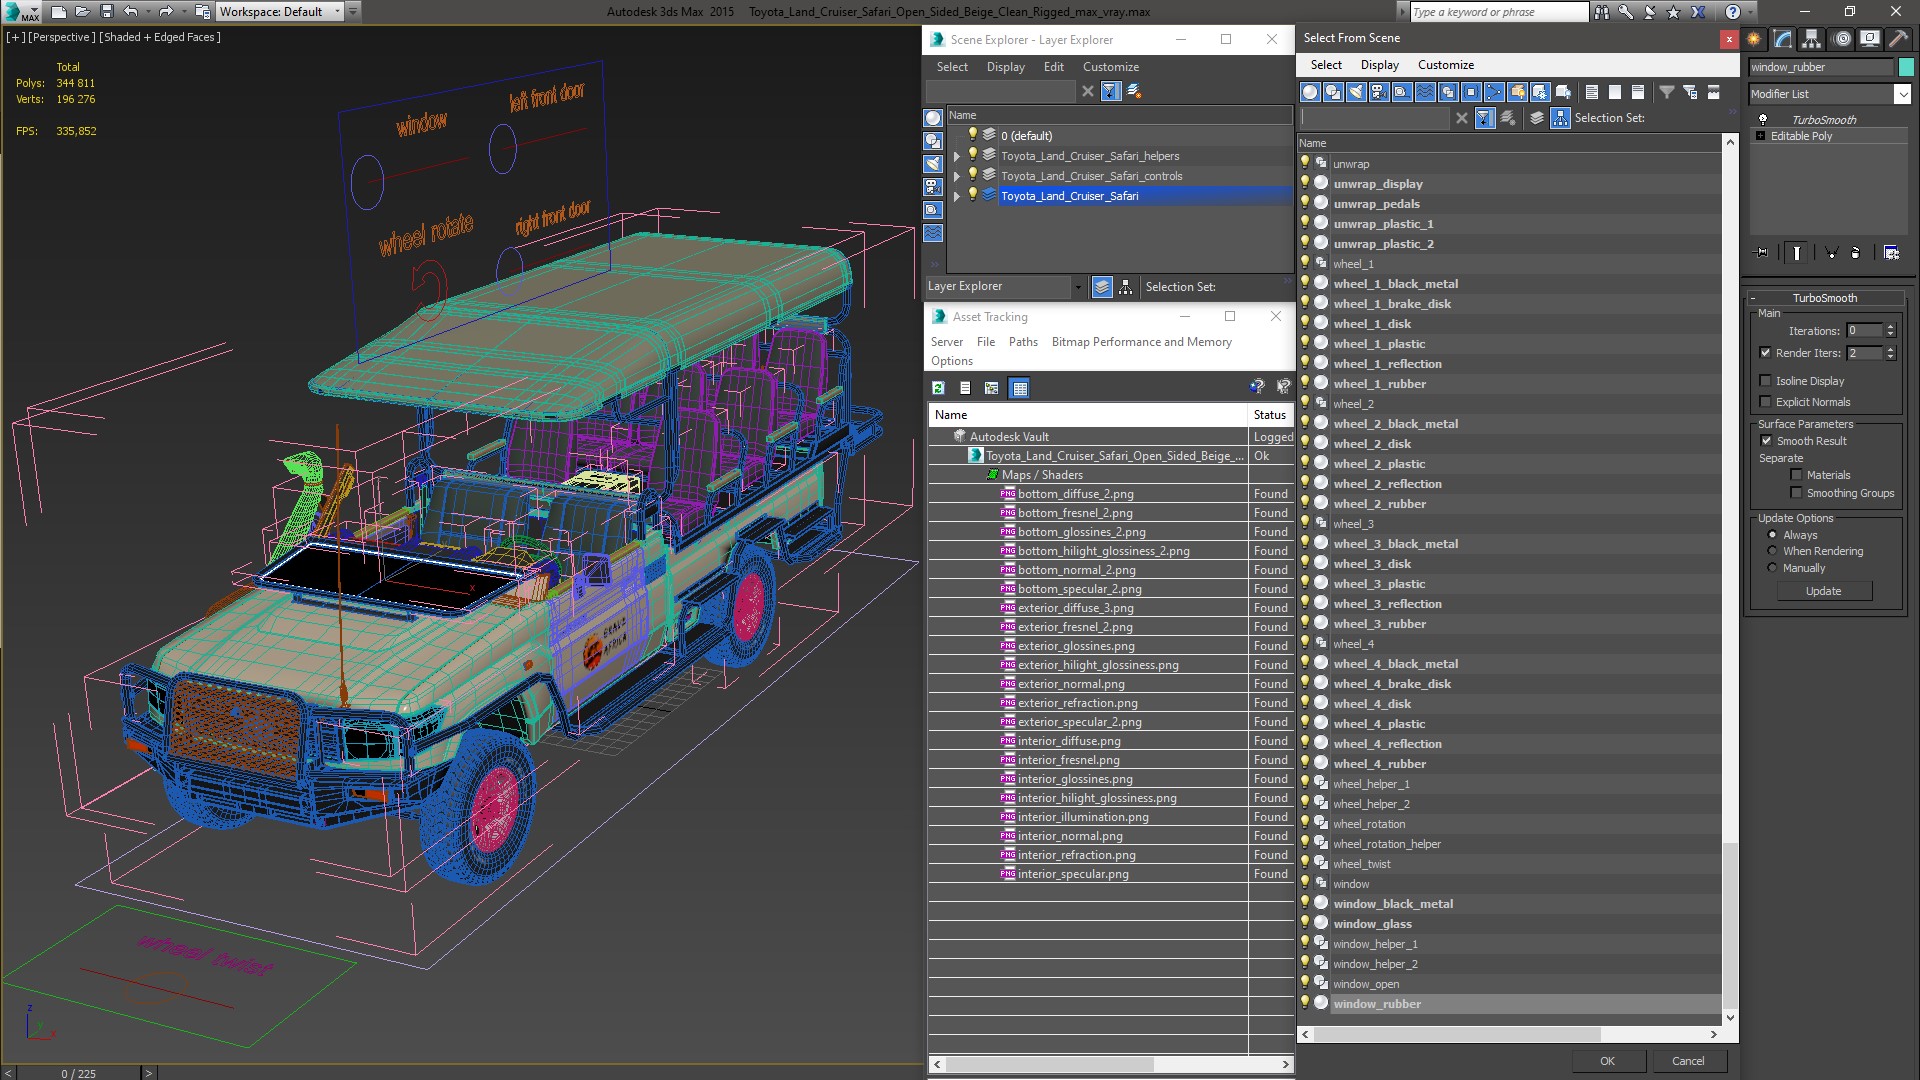Expand Toyota_Land_Cruiser_Safari_helpers layer
The height and width of the screenshot is (1080, 1920).
pos(957,156)
